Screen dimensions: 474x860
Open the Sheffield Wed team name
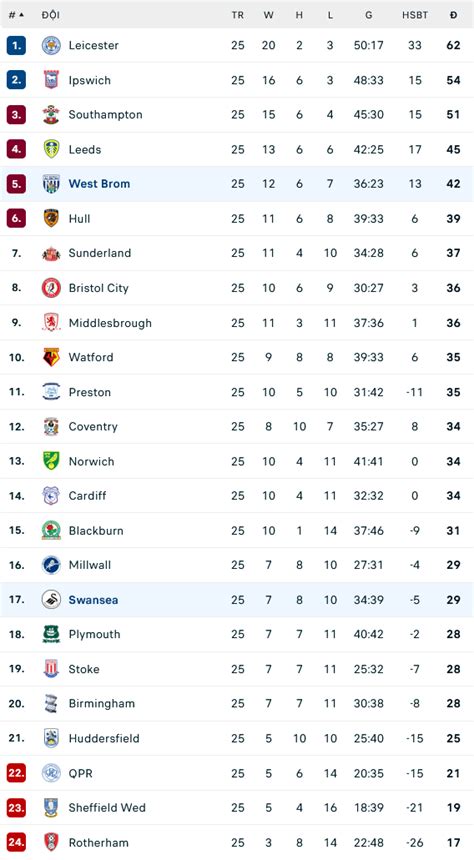[107, 807]
